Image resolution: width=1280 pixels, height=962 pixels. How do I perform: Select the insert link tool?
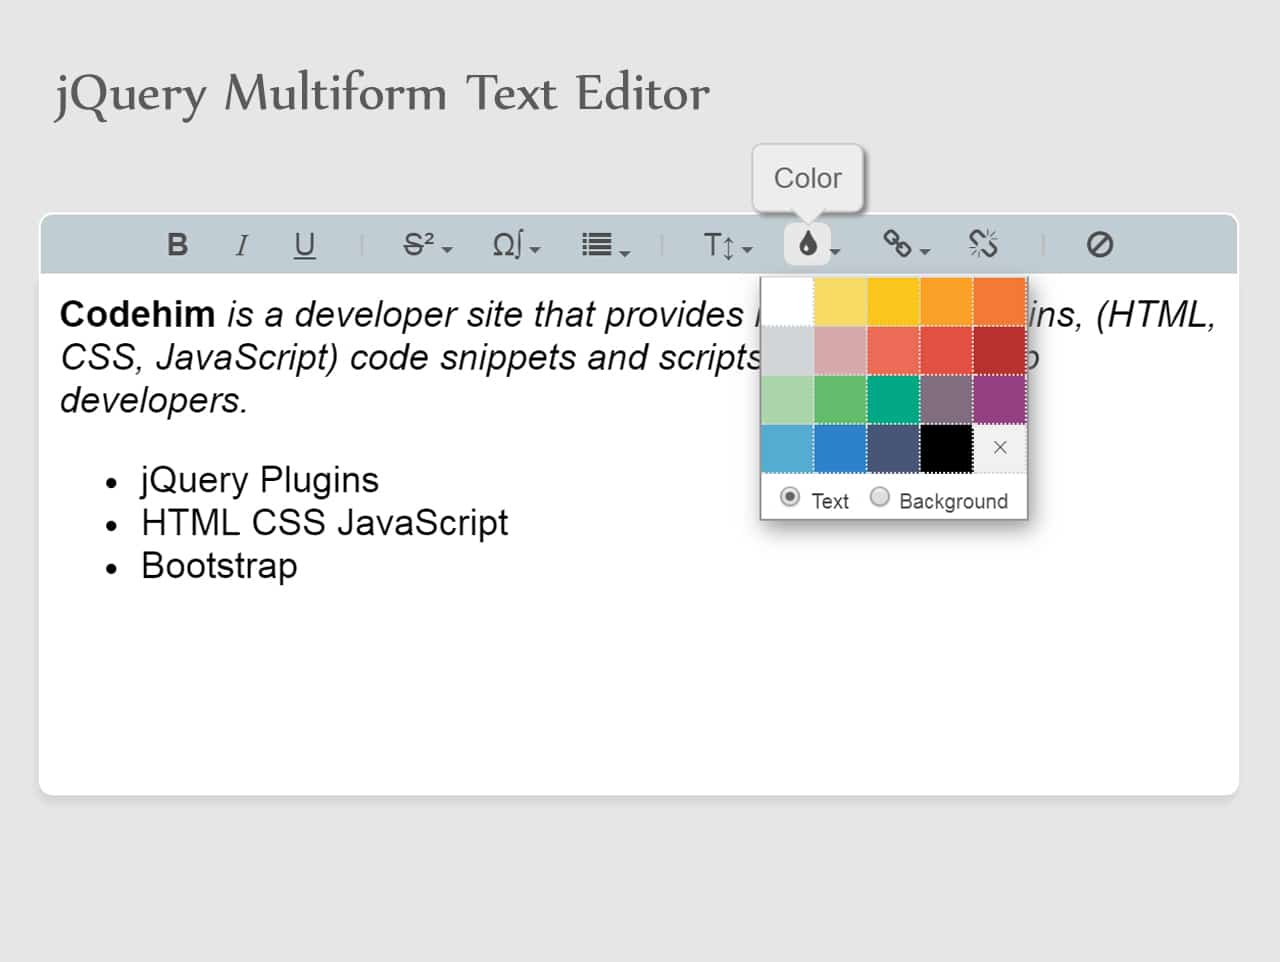(x=897, y=243)
